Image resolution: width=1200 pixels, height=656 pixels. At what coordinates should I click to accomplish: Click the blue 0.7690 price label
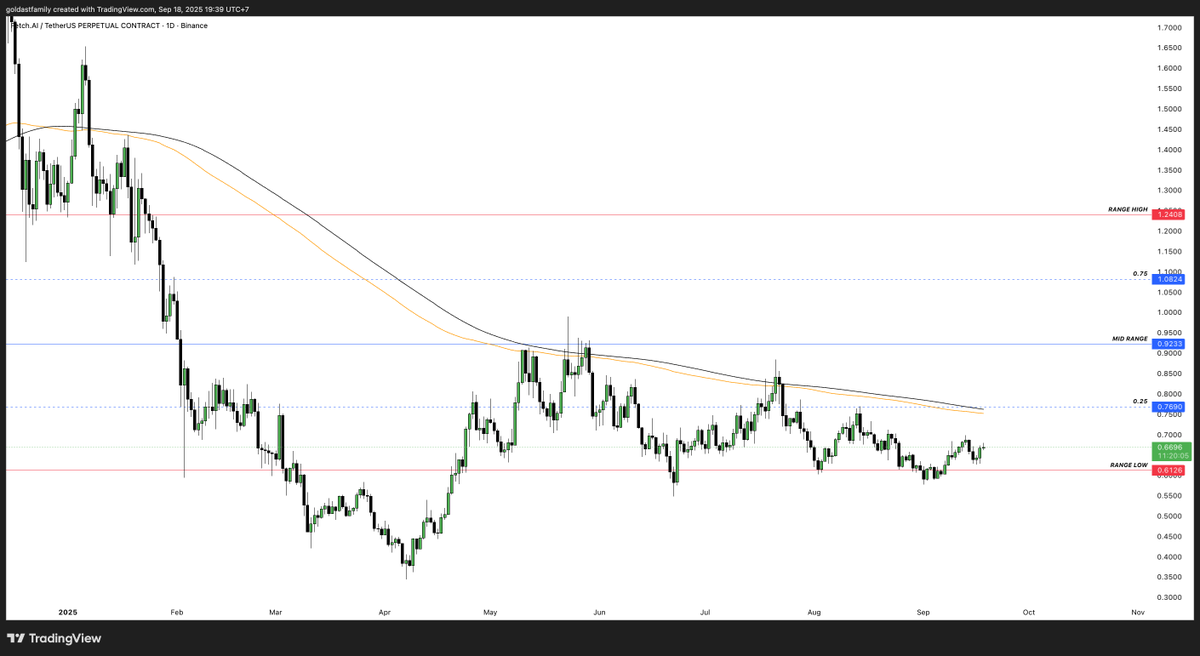[1169, 407]
